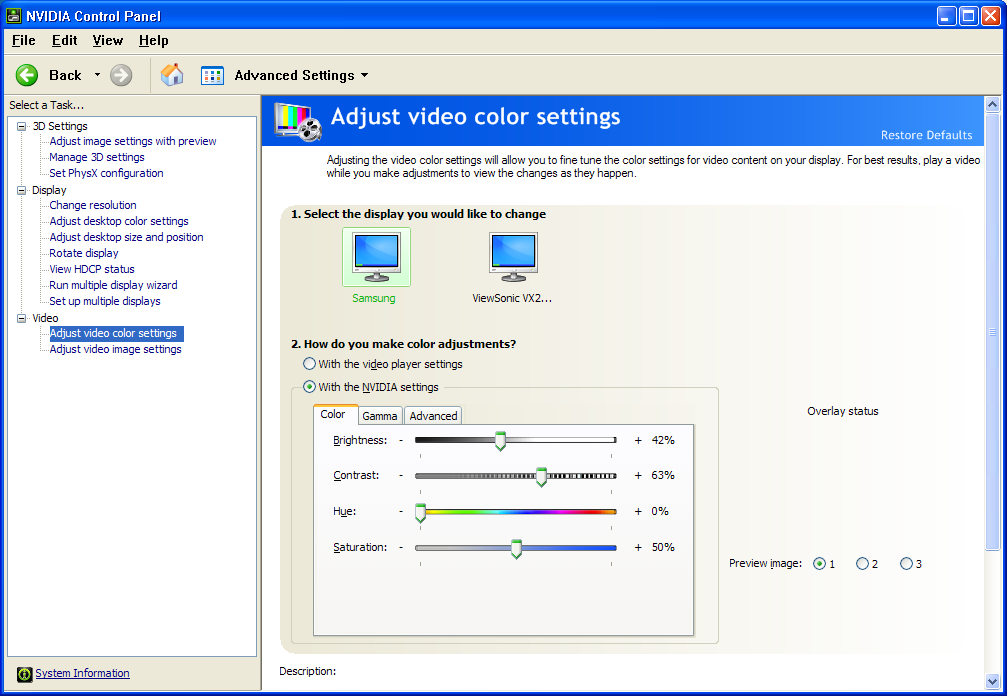
Task: Go to Home via house icon
Action: pos(172,75)
